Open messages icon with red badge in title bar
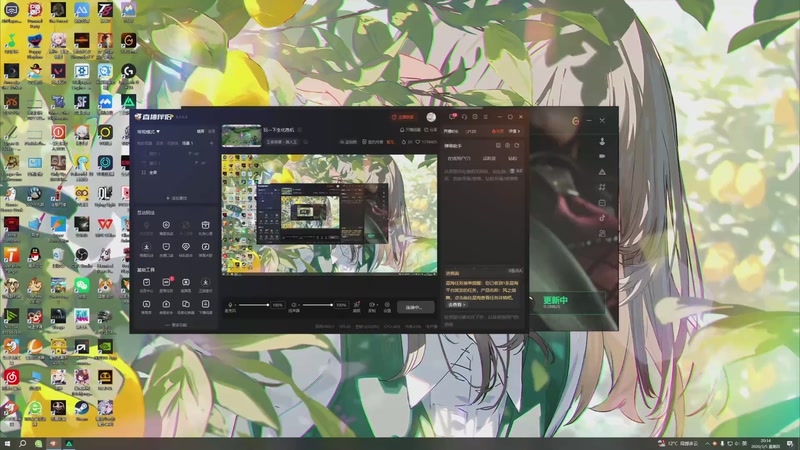 [453, 117]
